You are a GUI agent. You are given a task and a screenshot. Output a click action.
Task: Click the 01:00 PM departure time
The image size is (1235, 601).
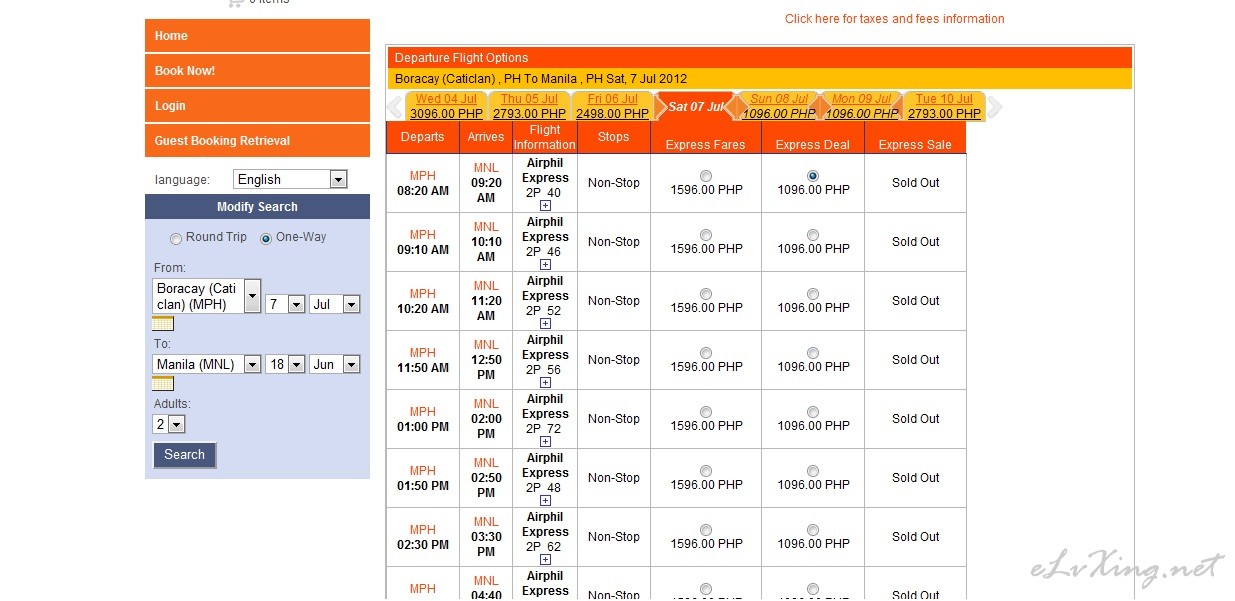click(423, 427)
